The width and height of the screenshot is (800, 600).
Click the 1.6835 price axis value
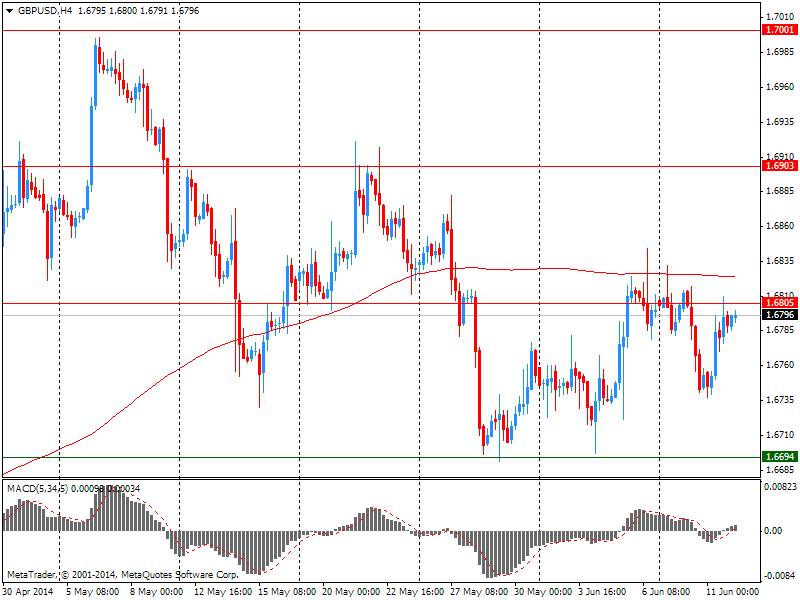(x=780, y=261)
